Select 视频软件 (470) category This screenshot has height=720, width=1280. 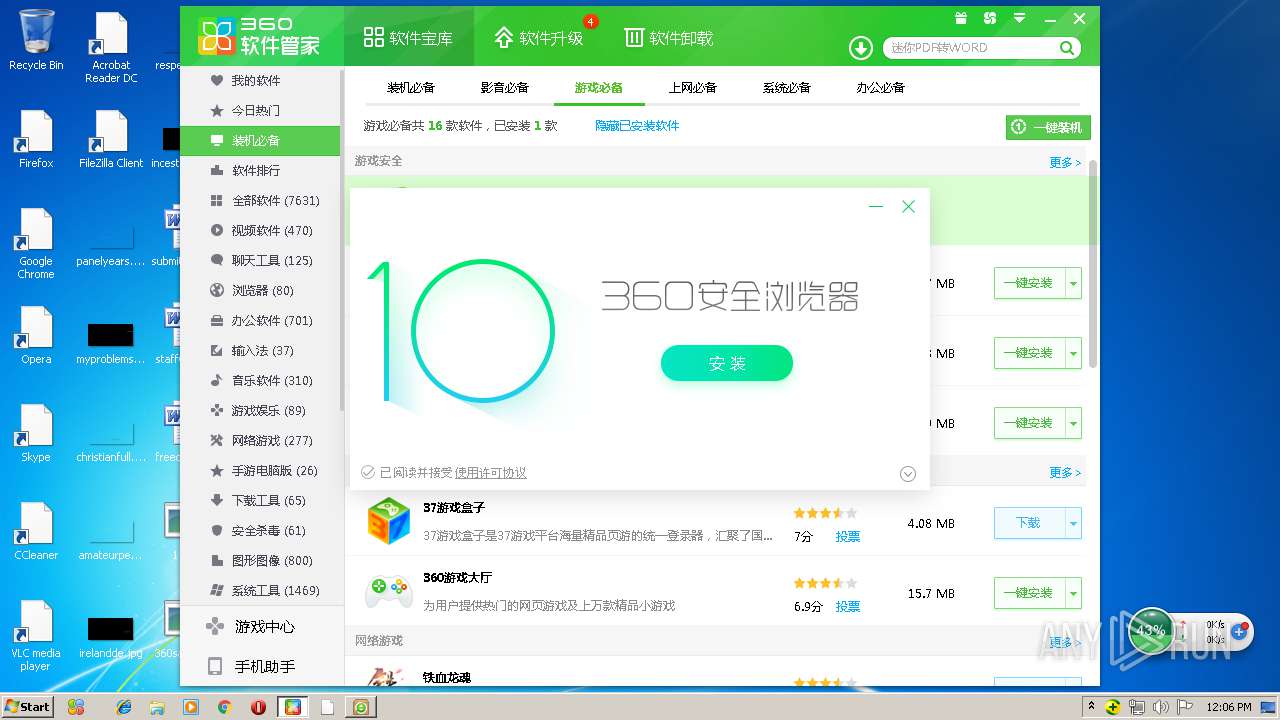click(260, 230)
